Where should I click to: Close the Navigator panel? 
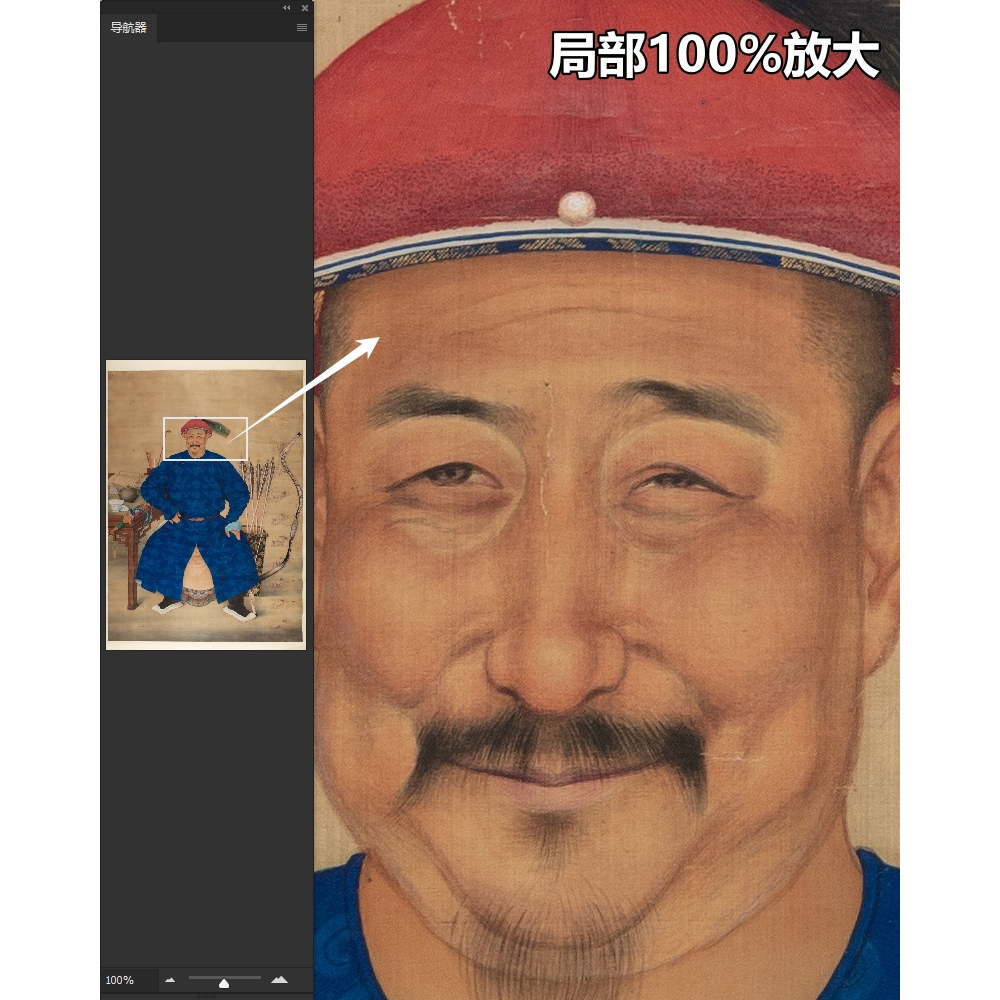[305, 8]
